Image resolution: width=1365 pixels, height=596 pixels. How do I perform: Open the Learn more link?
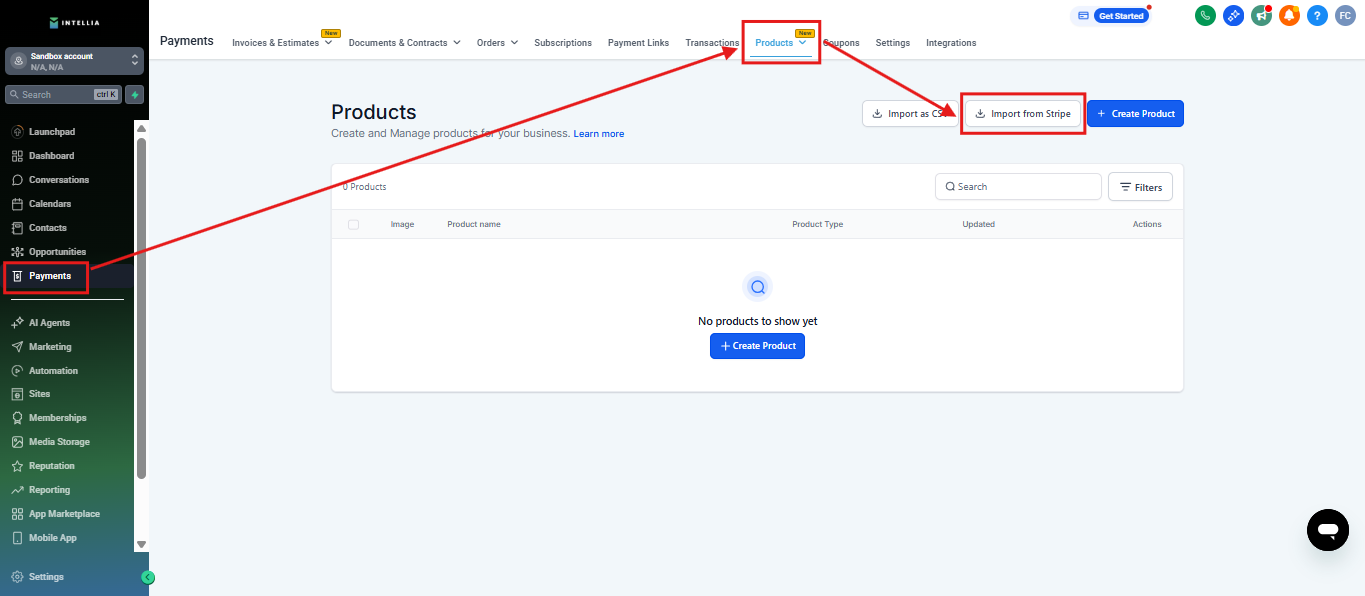598,134
